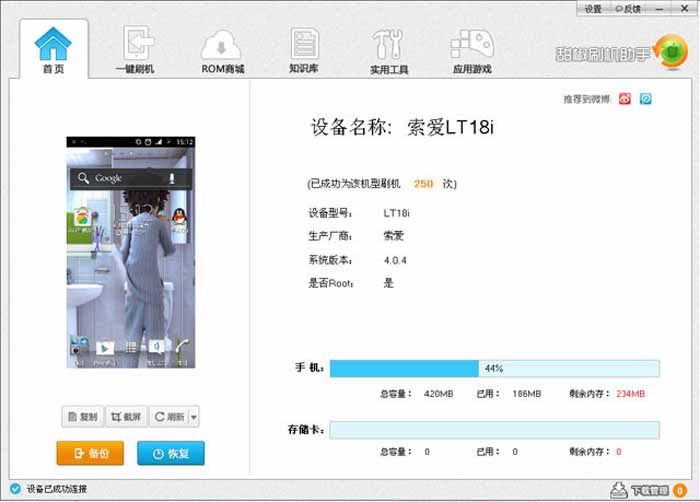Take a screenshot with 截屏 button
This screenshot has height=502, width=700.
127,416
